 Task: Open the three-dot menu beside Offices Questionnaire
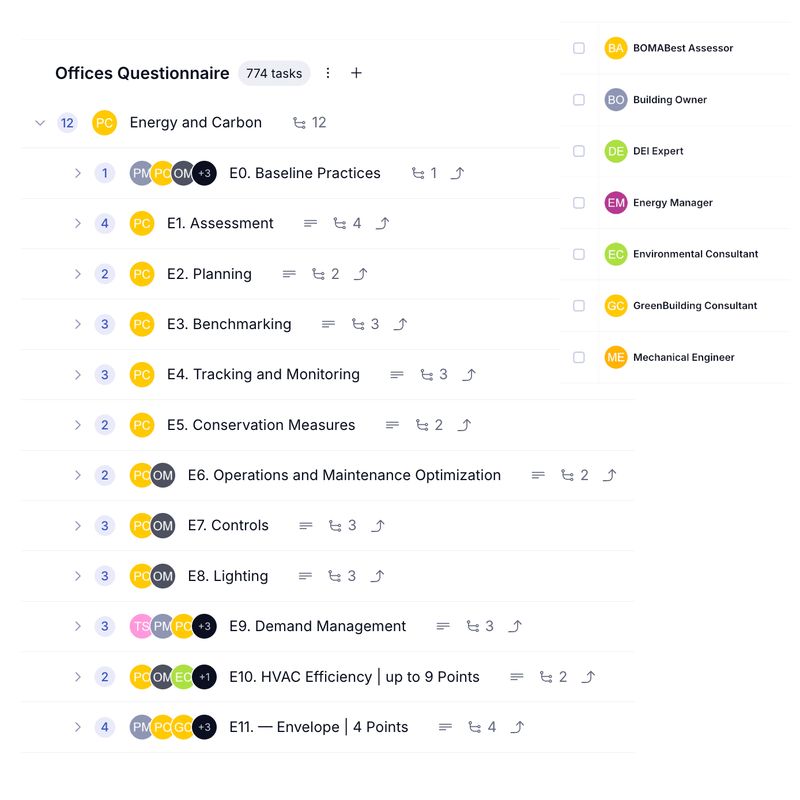pos(328,73)
